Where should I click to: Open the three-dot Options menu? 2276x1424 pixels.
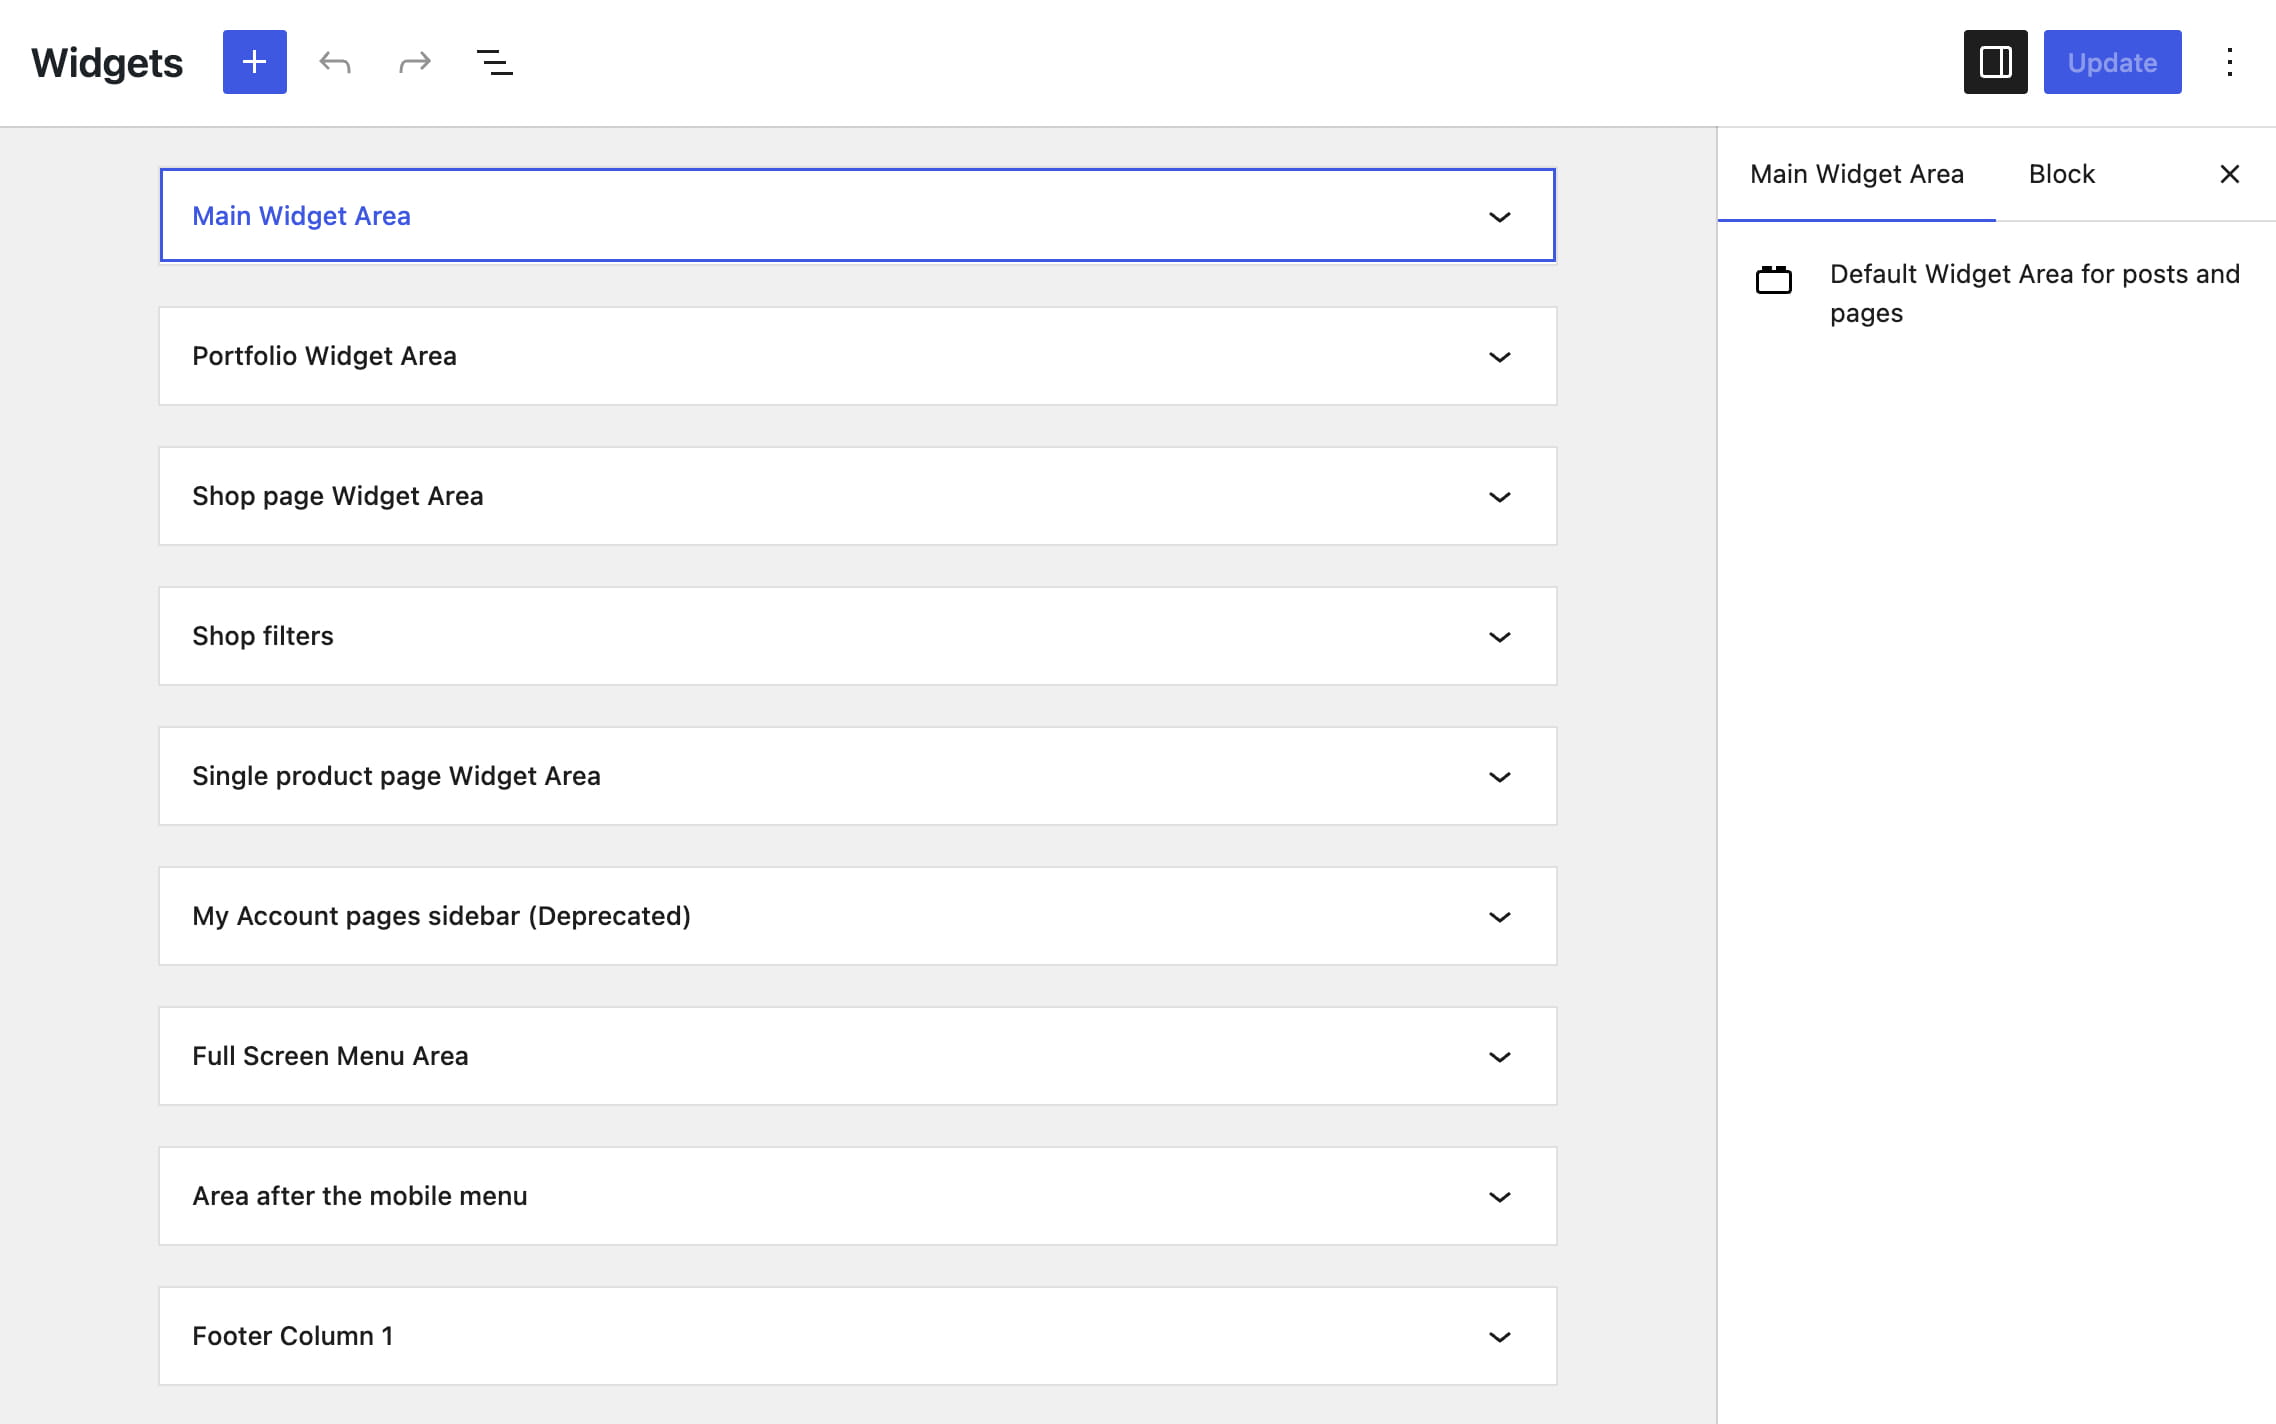[x=2229, y=62]
